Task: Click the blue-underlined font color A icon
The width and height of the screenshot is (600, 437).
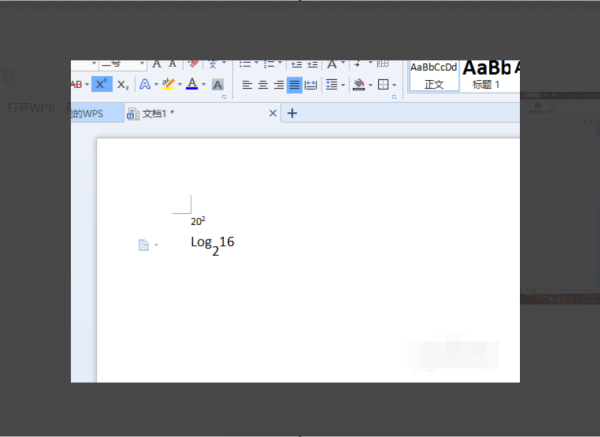Action: point(191,85)
